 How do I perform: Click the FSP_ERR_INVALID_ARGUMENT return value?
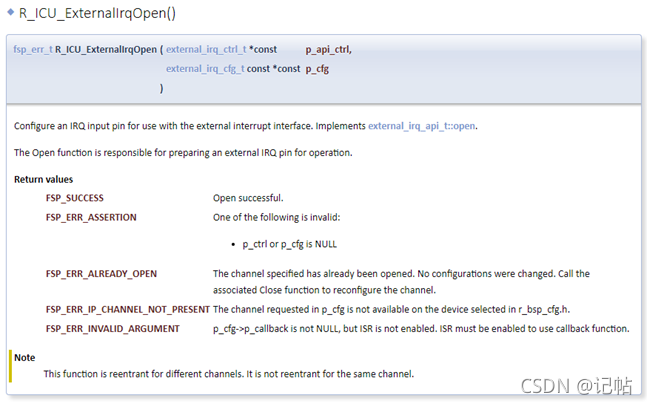113,329
